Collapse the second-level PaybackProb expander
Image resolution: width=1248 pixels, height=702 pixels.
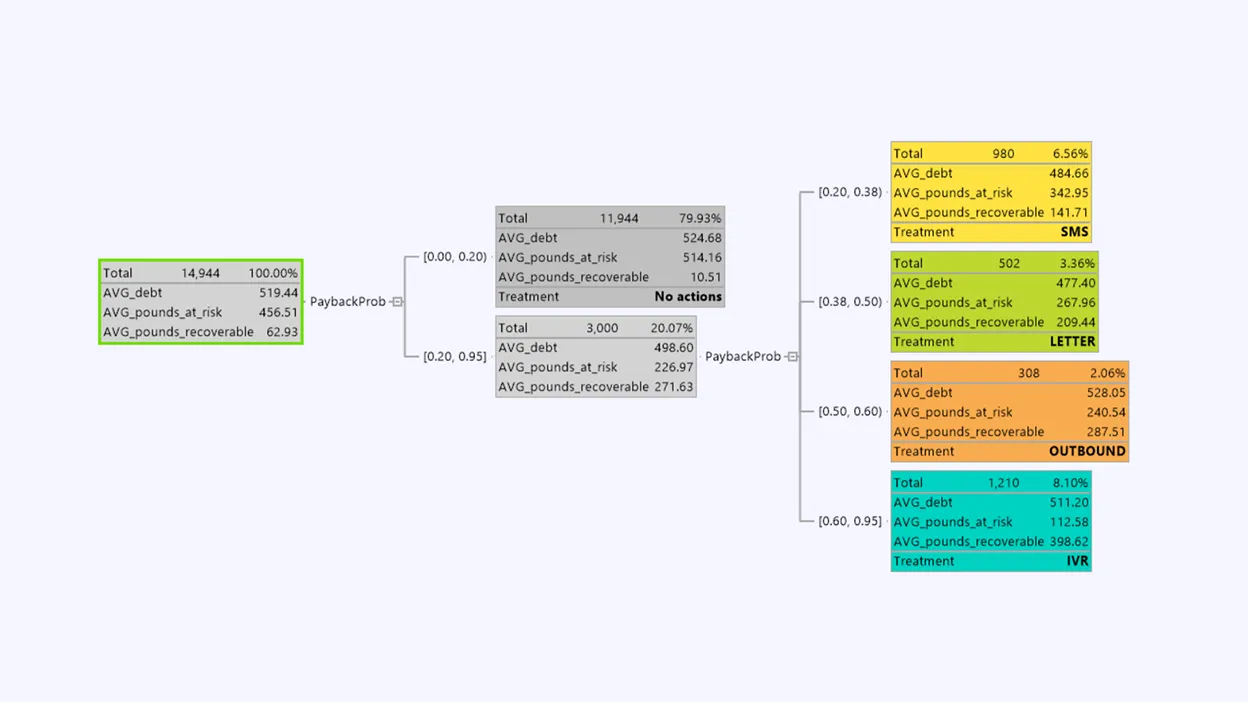click(x=792, y=357)
